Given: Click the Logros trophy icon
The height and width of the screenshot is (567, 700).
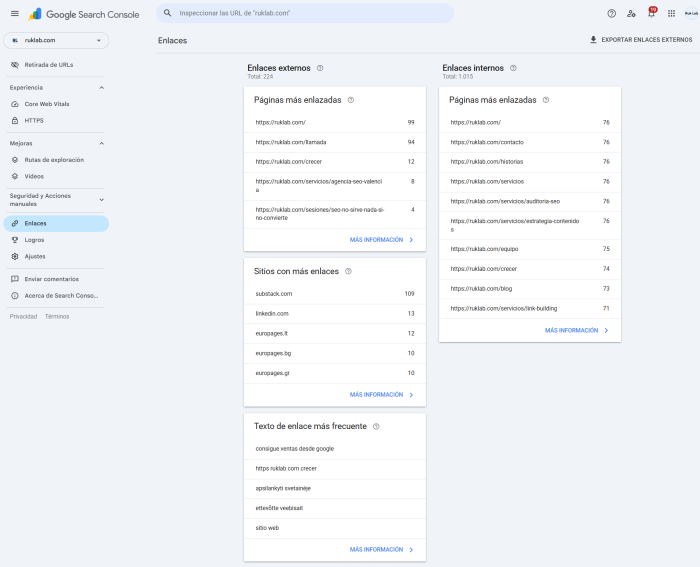Looking at the screenshot, I should (15, 240).
